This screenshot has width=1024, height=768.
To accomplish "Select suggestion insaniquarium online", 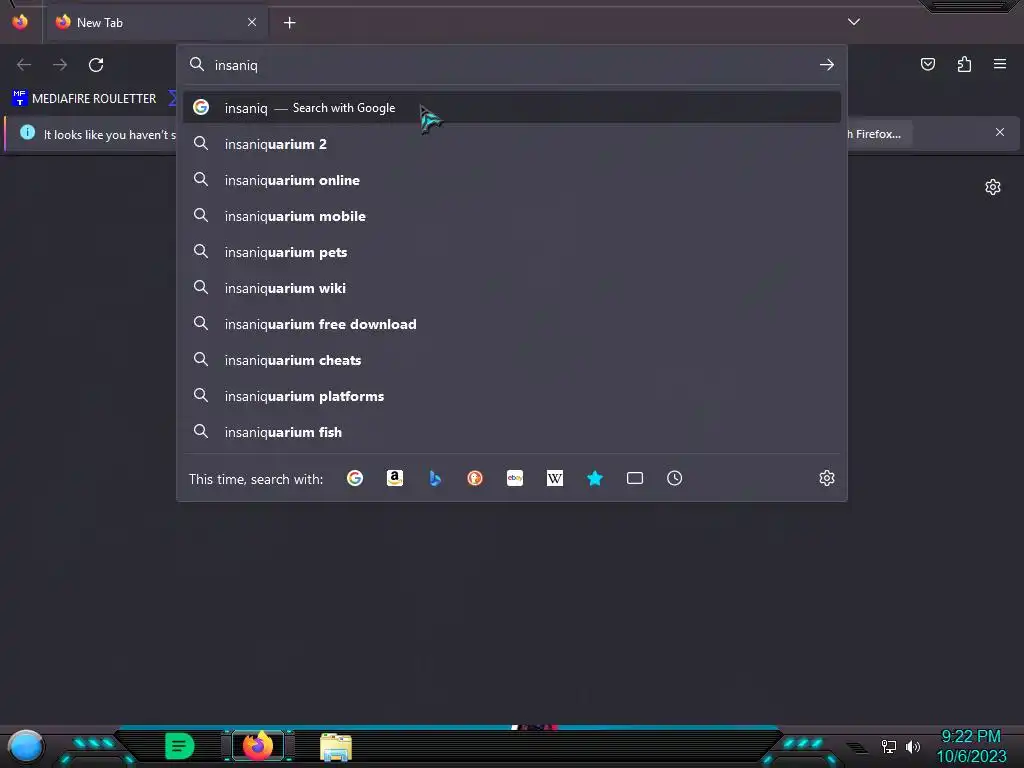I will click(512, 180).
